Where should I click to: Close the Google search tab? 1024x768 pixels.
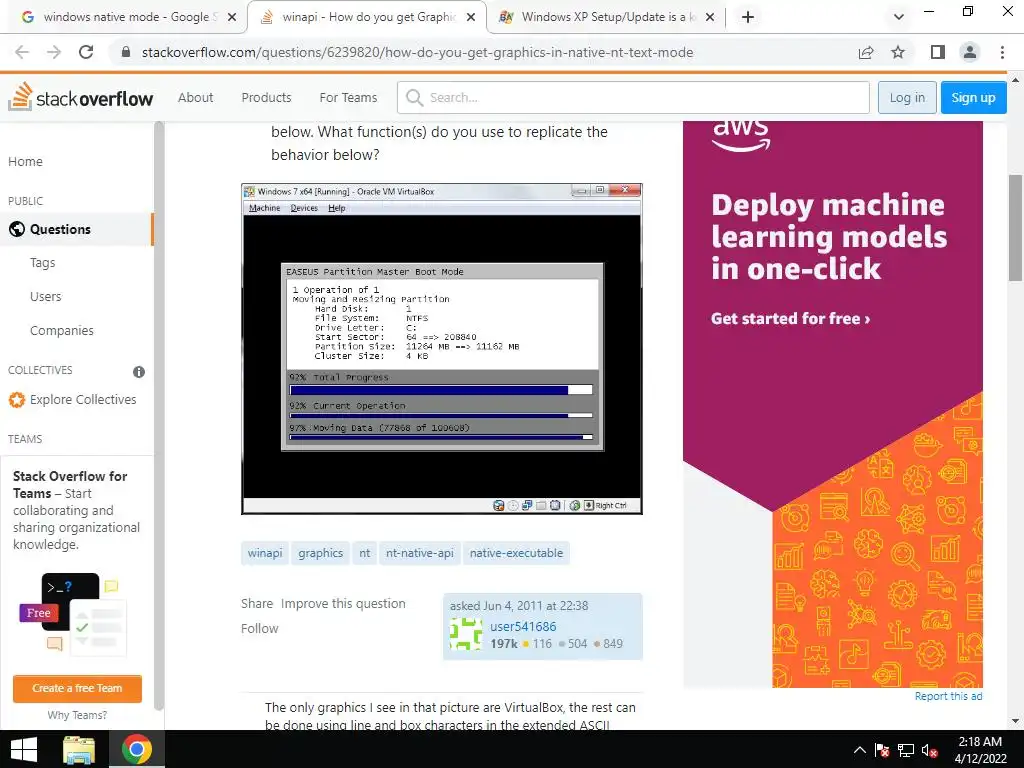tap(231, 17)
